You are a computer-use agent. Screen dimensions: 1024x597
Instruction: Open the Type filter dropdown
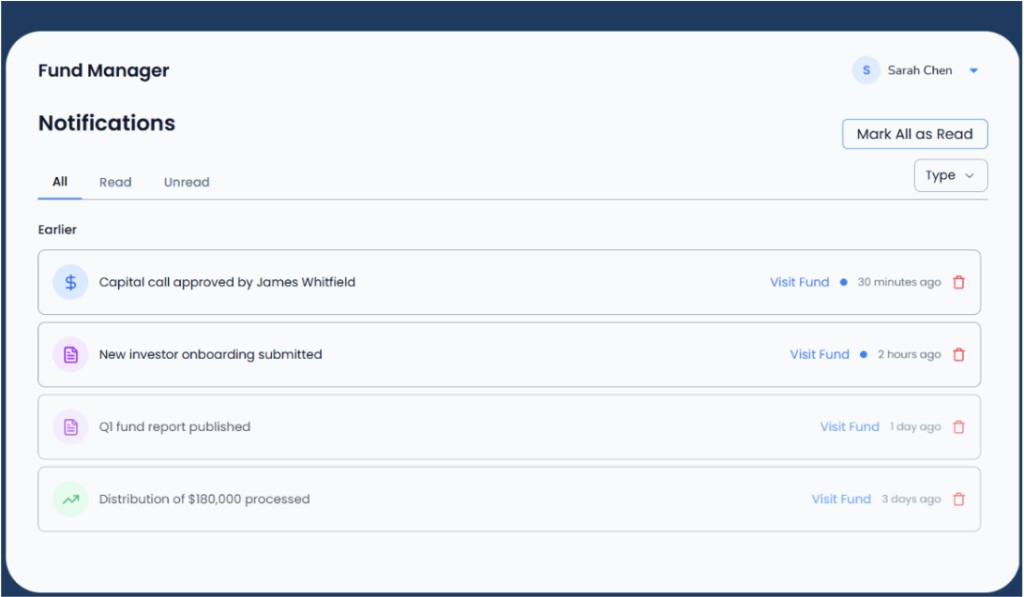click(950, 176)
